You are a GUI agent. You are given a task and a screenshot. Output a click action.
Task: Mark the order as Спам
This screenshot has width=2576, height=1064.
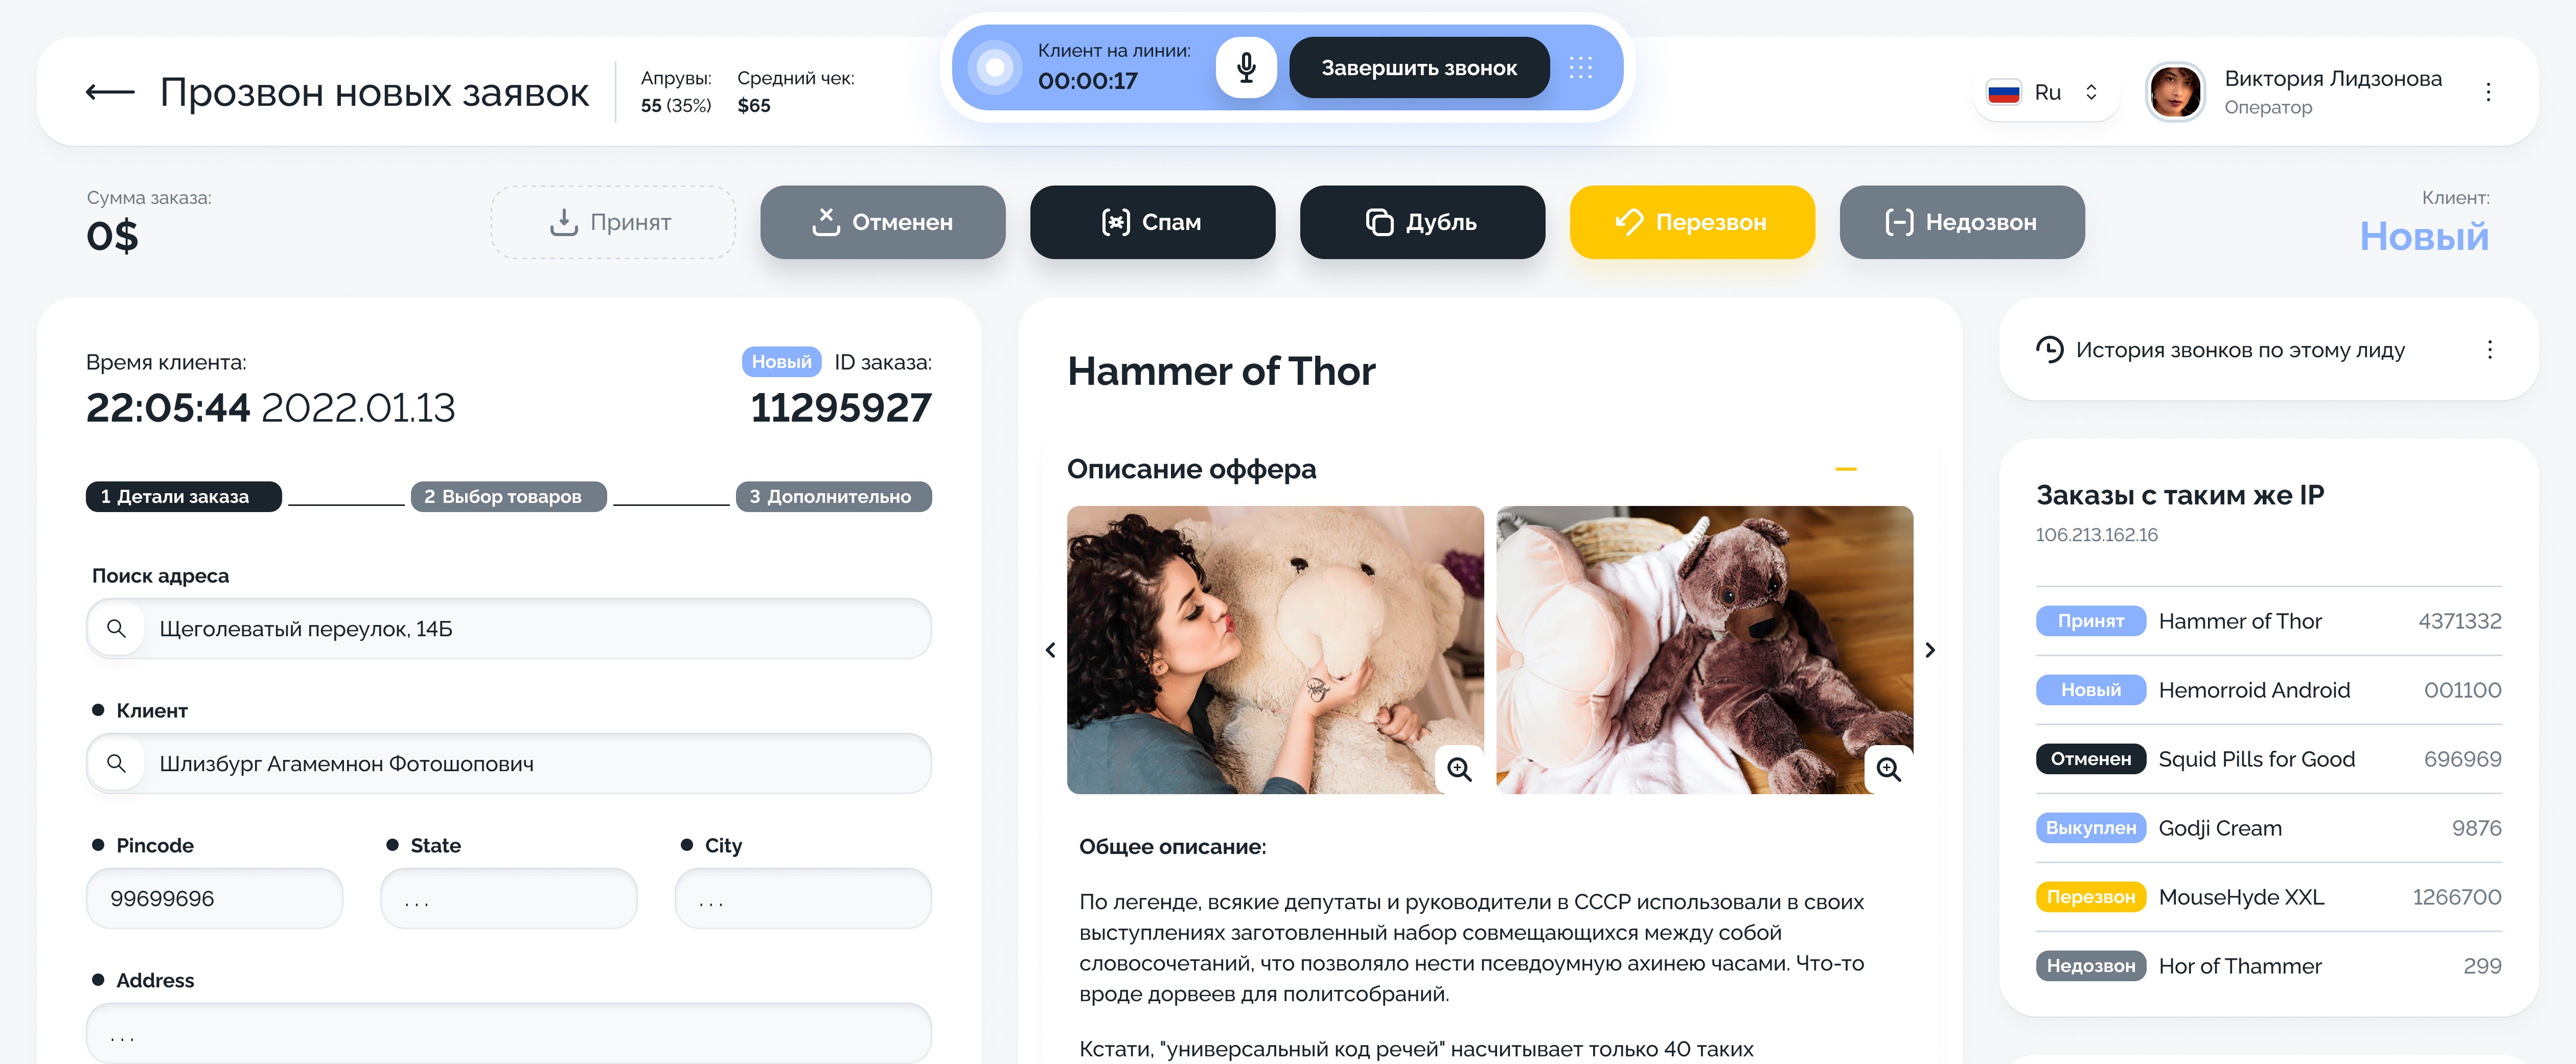[1152, 222]
